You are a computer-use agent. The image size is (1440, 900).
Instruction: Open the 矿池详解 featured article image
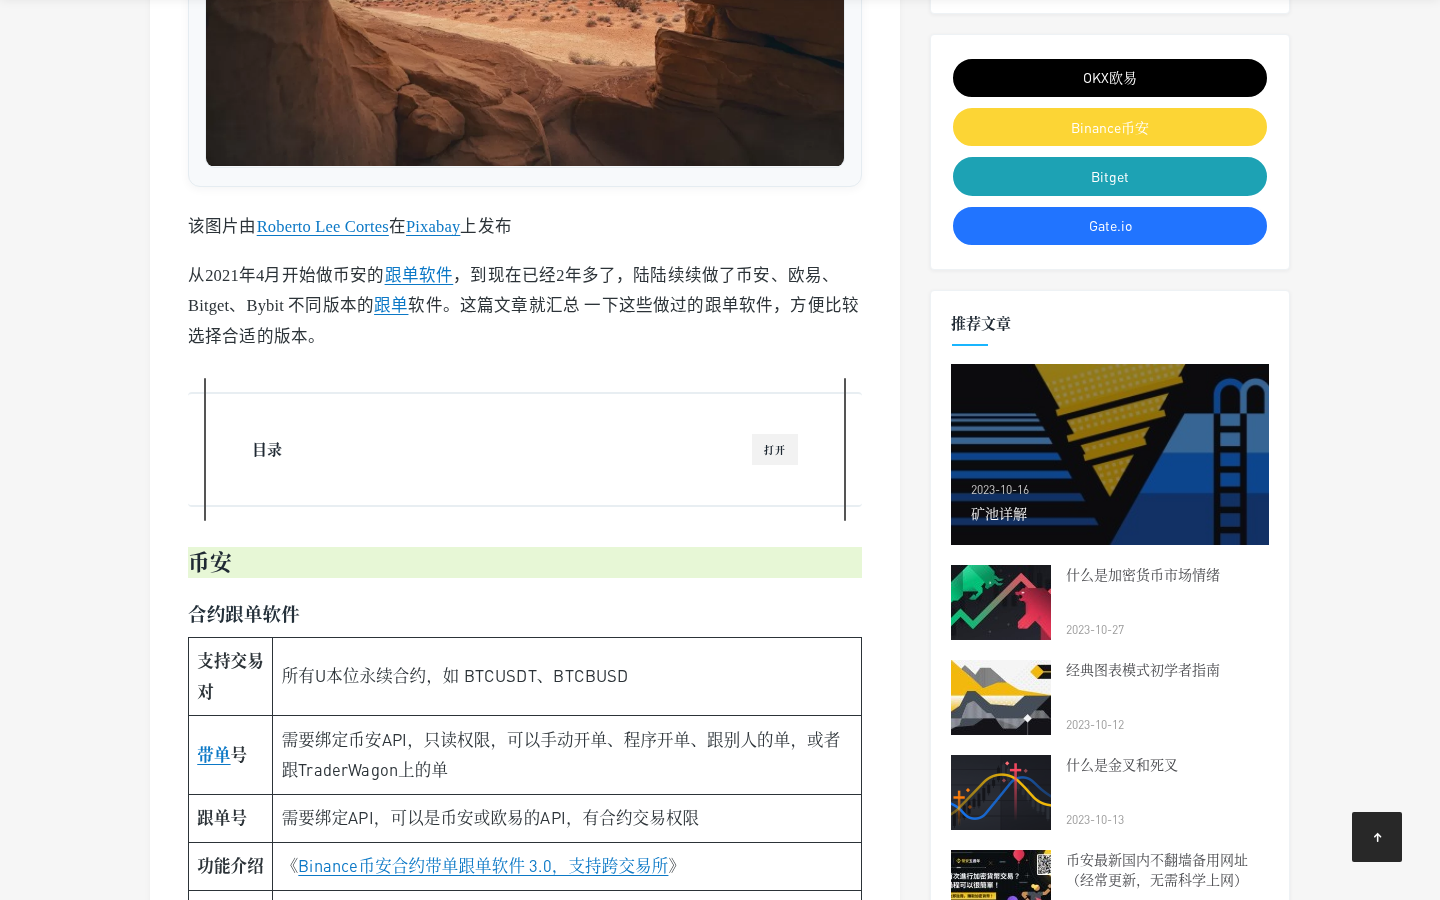tap(1110, 454)
